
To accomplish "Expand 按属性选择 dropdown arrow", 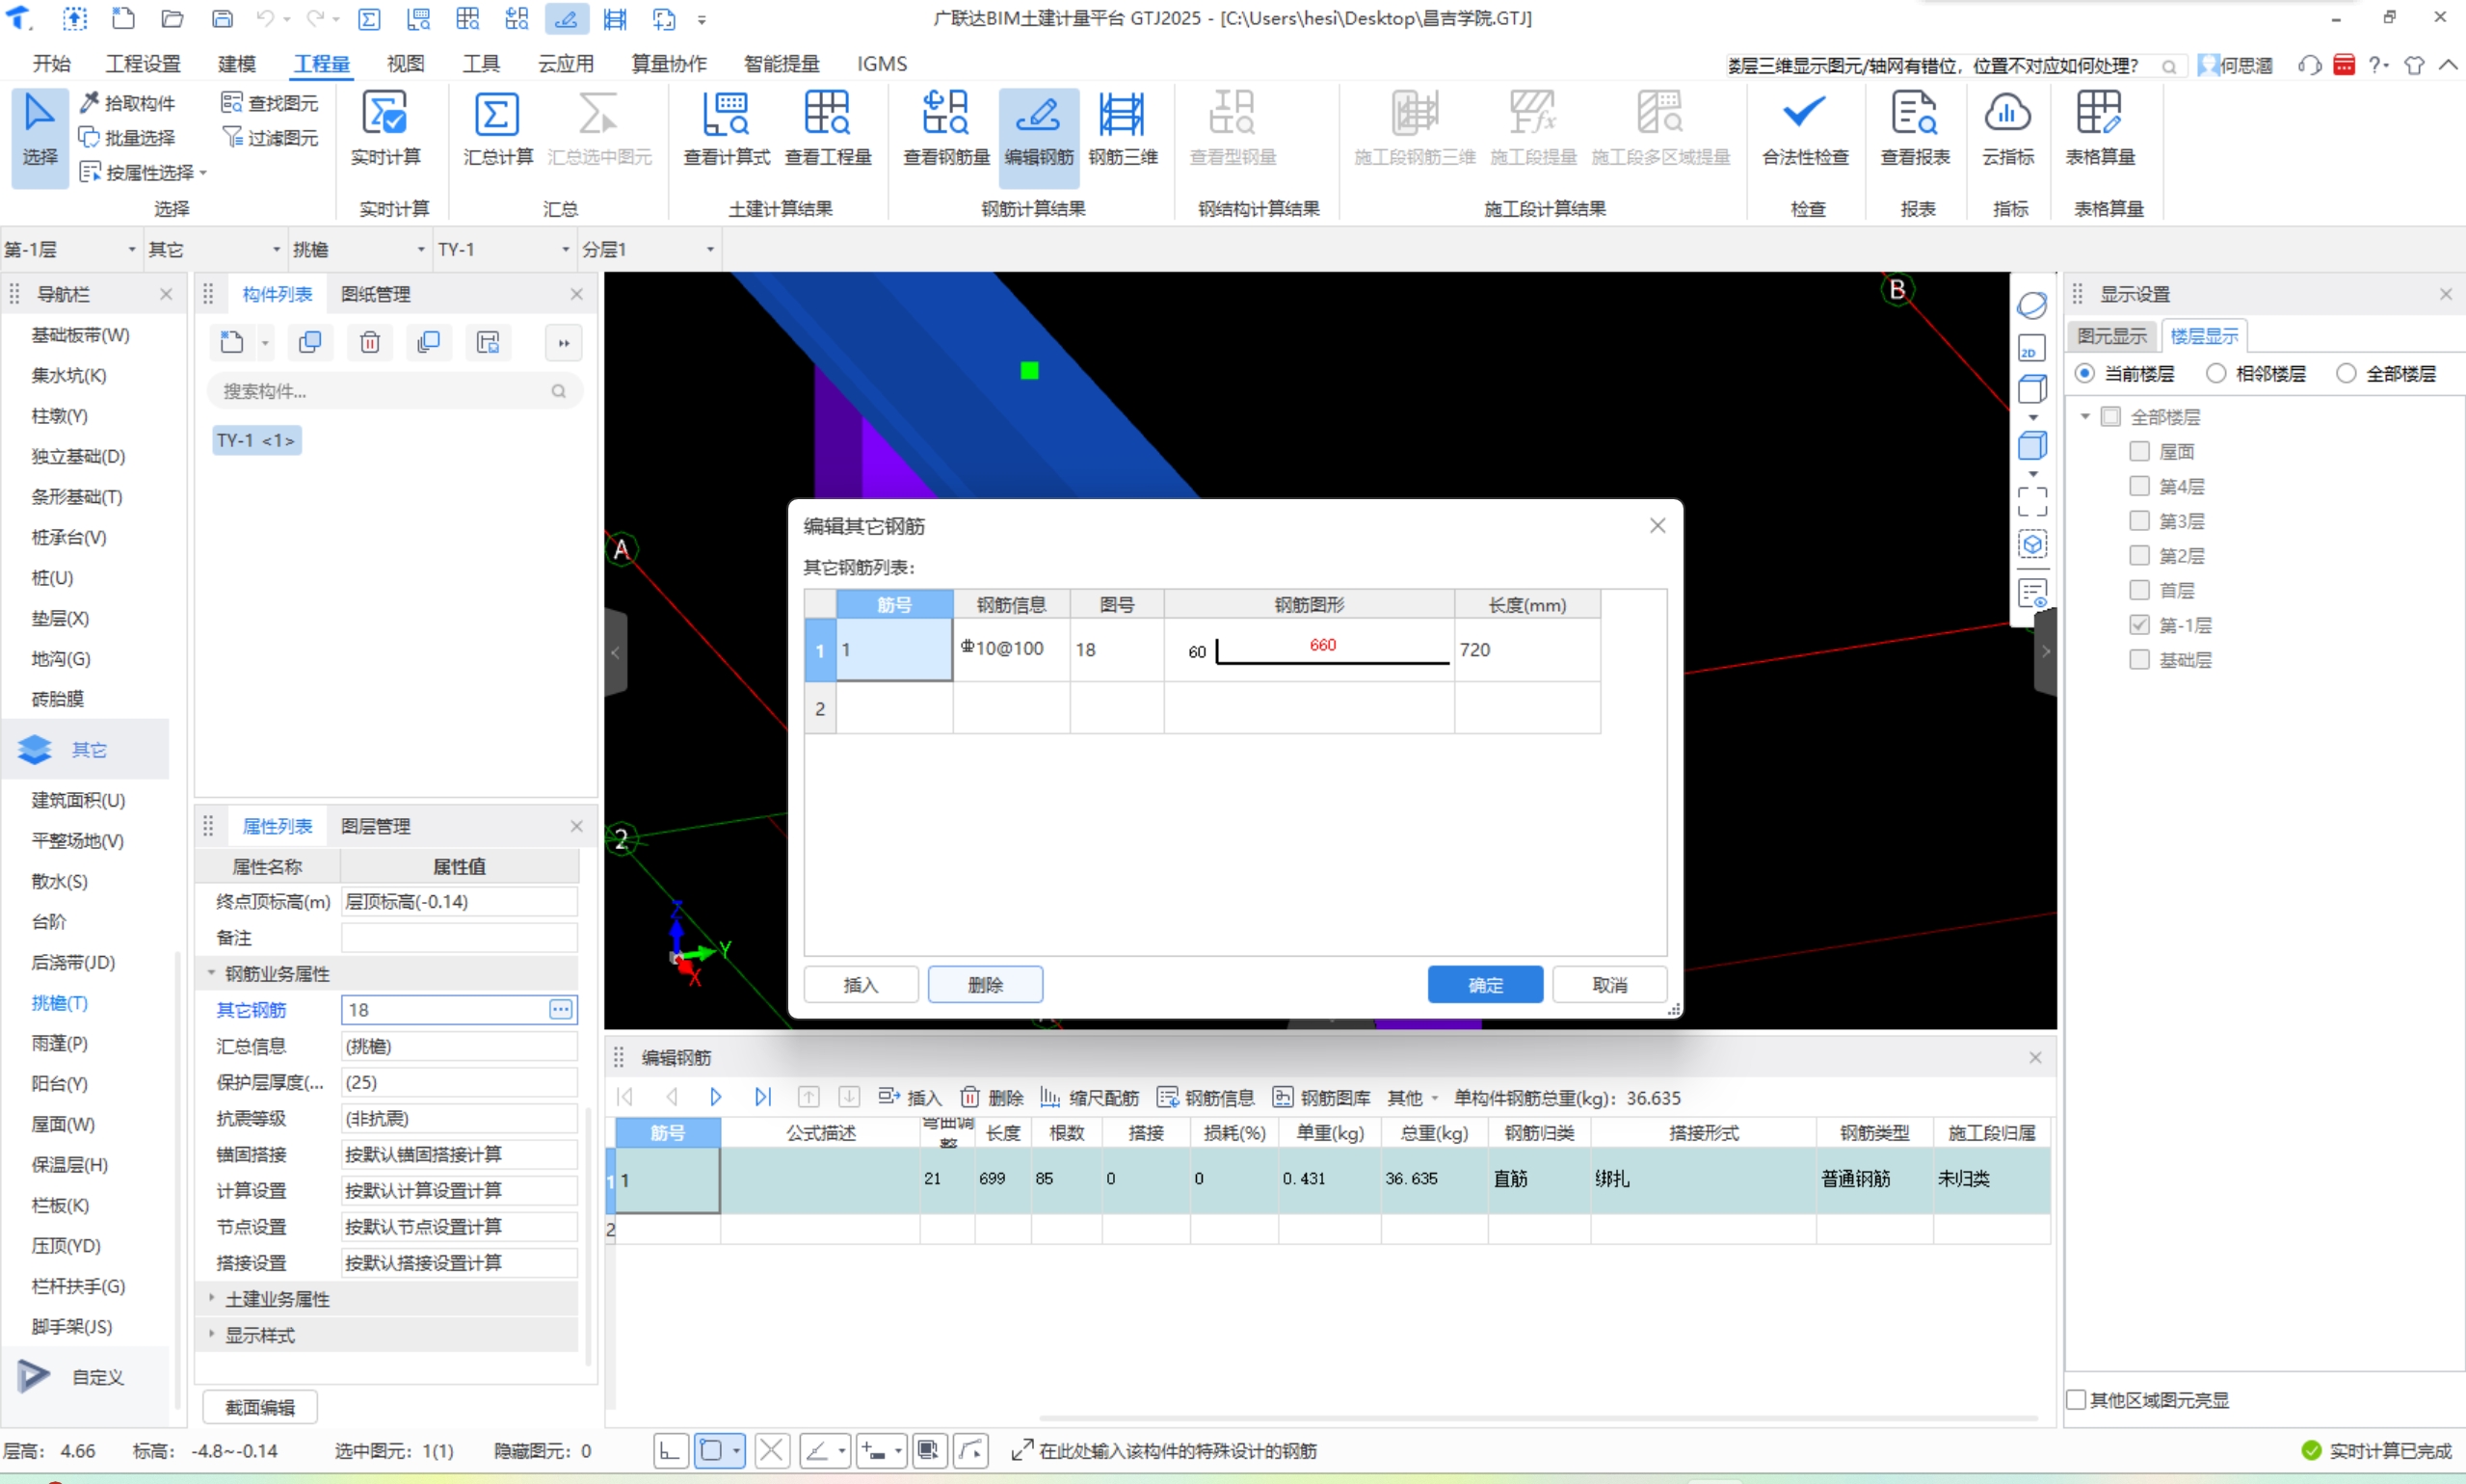I will pos(203,173).
